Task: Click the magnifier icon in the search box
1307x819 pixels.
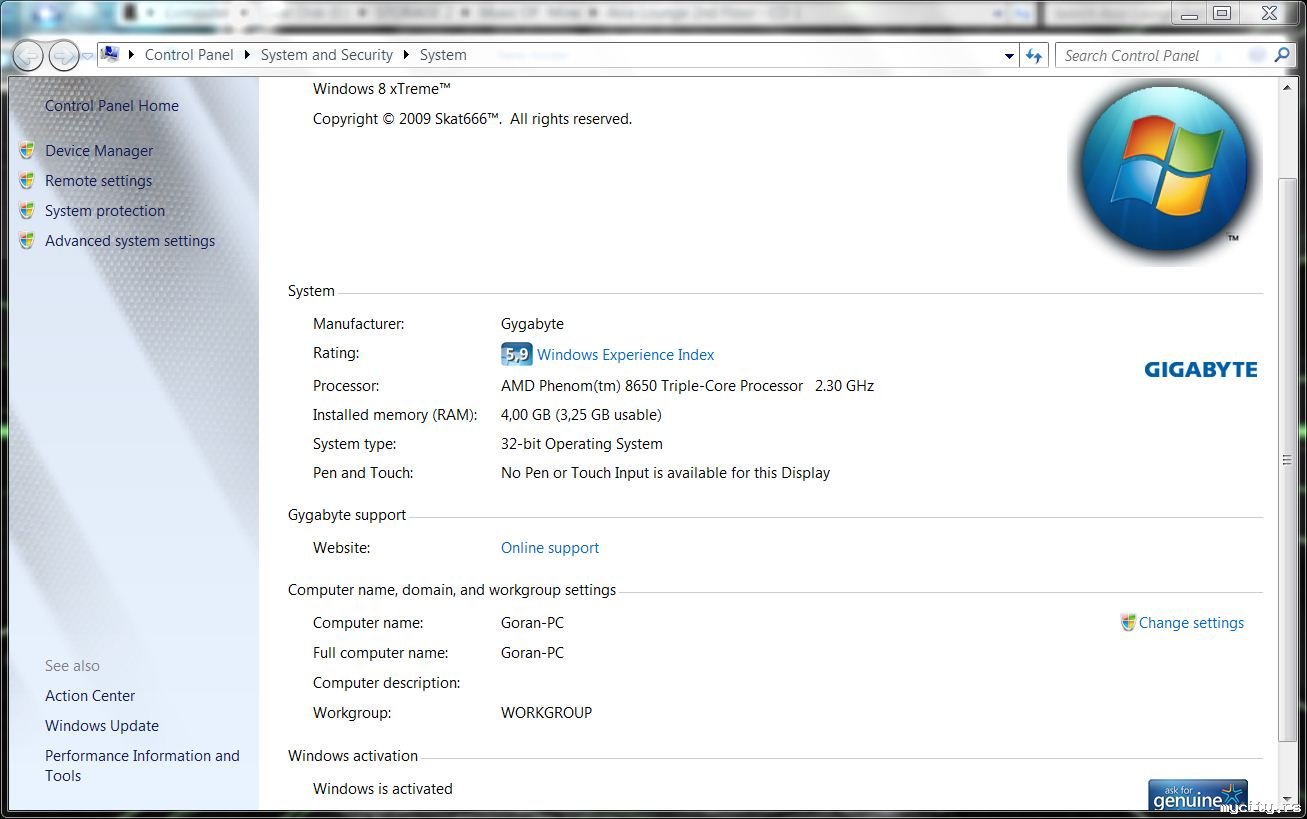Action: coord(1282,55)
